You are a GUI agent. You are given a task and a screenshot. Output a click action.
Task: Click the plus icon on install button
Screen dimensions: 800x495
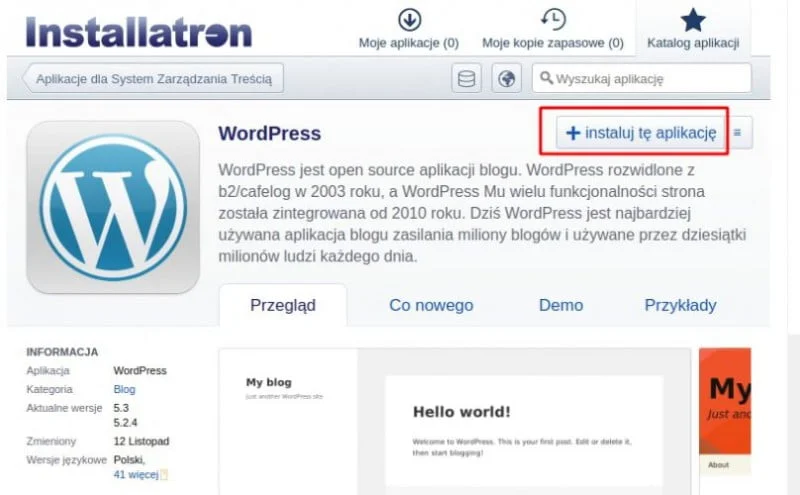(x=573, y=133)
